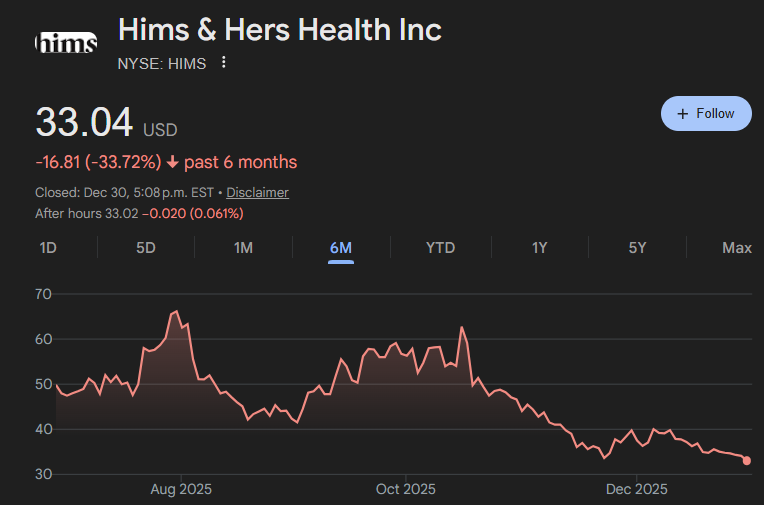Image resolution: width=764 pixels, height=505 pixels.
Task: Switch chart to 1D range
Action: pyautogui.click(x=48, y=248)
